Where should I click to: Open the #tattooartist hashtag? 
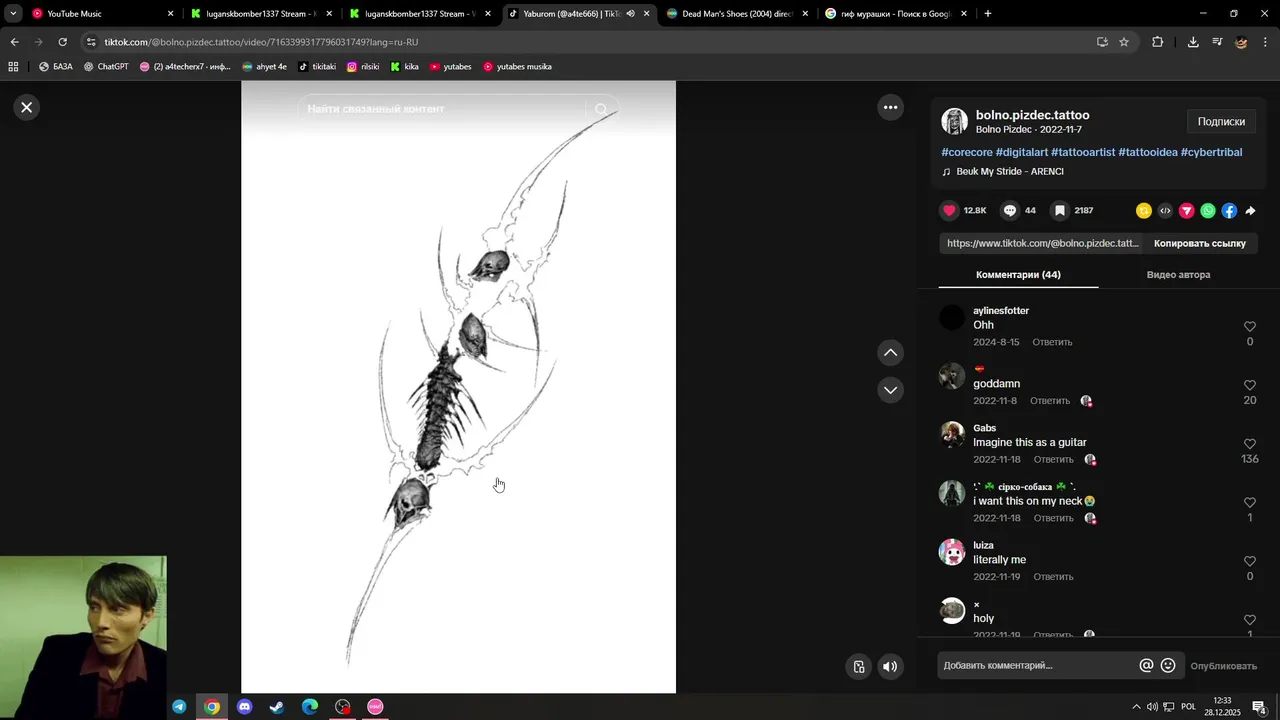1082,152
